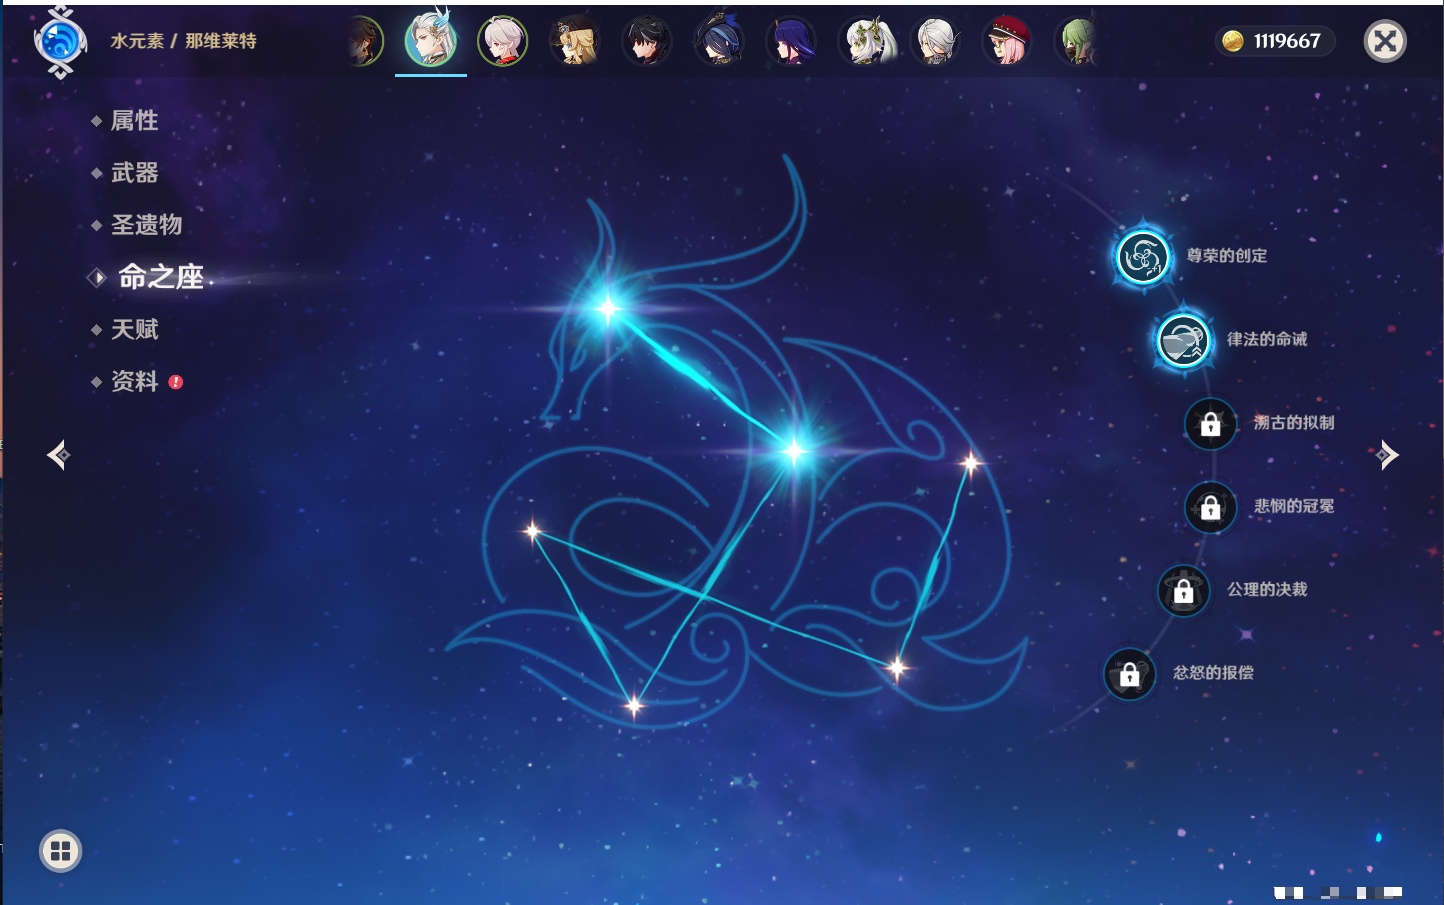Viewport: 1444px width, 905px height.
Task: Go to next character with right arrow
Action: point(1387,455)
